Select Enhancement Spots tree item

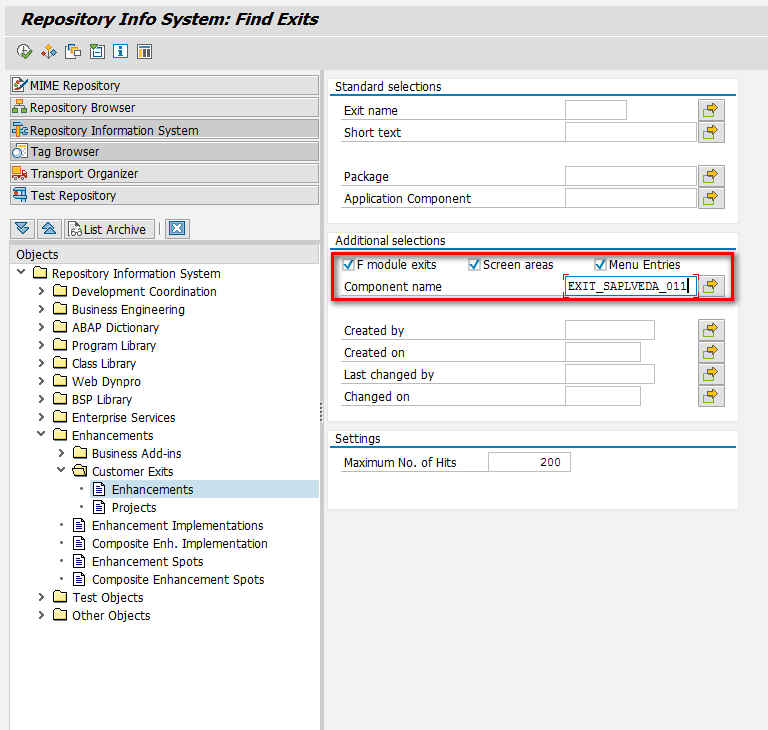tap(147, 561)
